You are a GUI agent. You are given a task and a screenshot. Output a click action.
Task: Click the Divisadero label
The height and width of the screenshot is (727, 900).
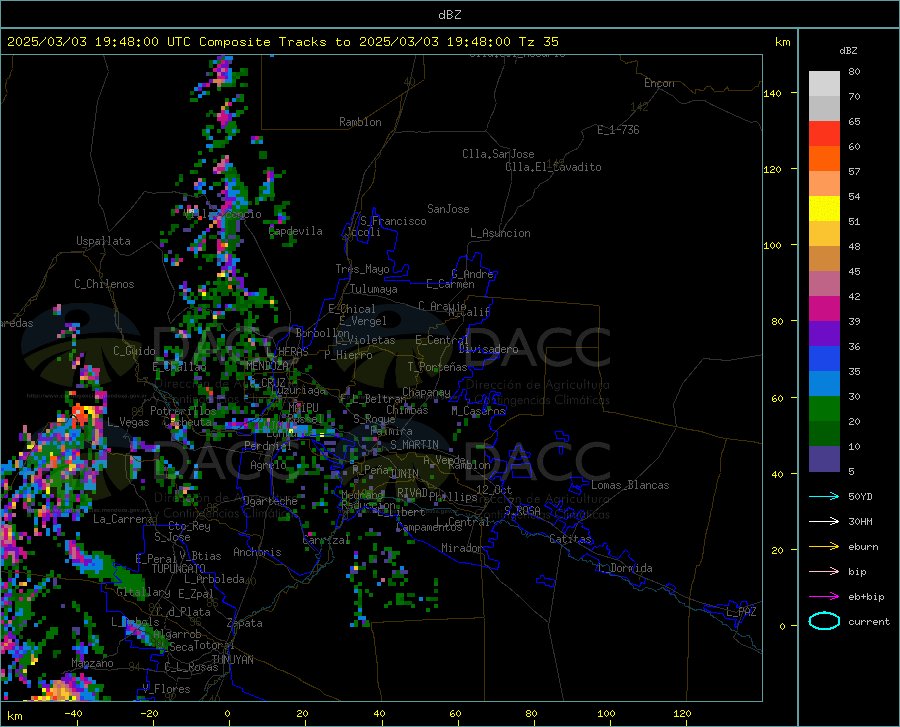[x=488, y=349]
